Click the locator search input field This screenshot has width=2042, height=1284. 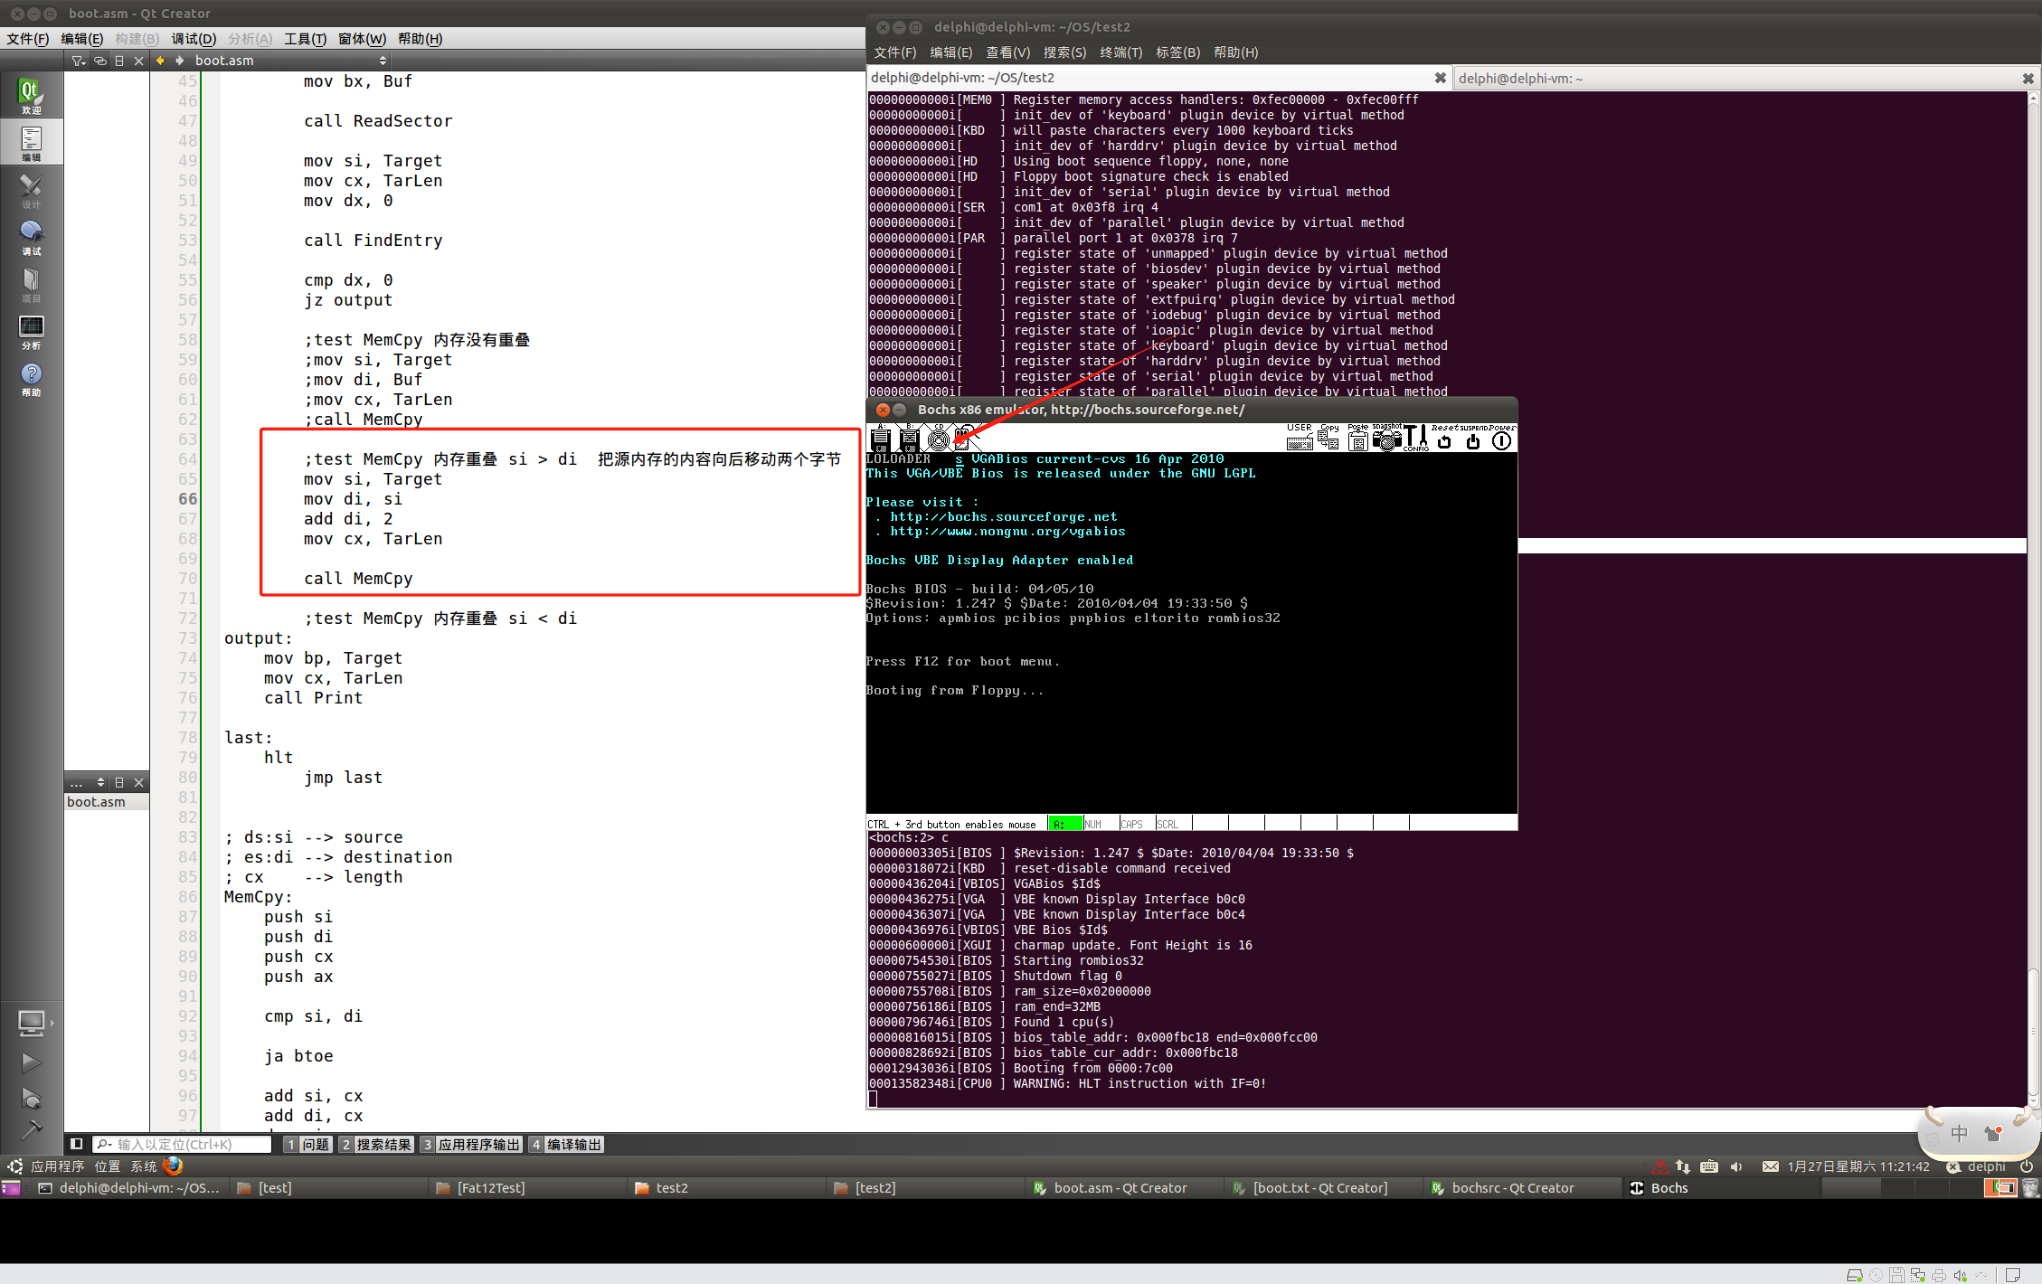pos(185,1144)
